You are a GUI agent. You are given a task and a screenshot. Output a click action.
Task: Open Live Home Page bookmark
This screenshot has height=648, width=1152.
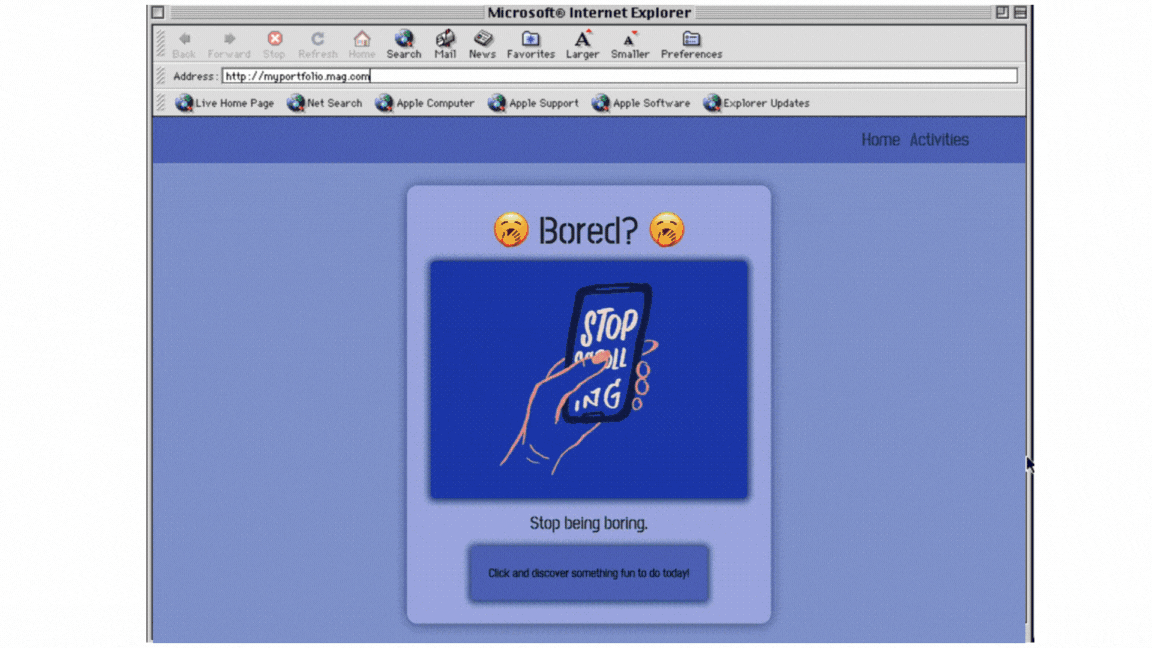click(x=225, y=104)
